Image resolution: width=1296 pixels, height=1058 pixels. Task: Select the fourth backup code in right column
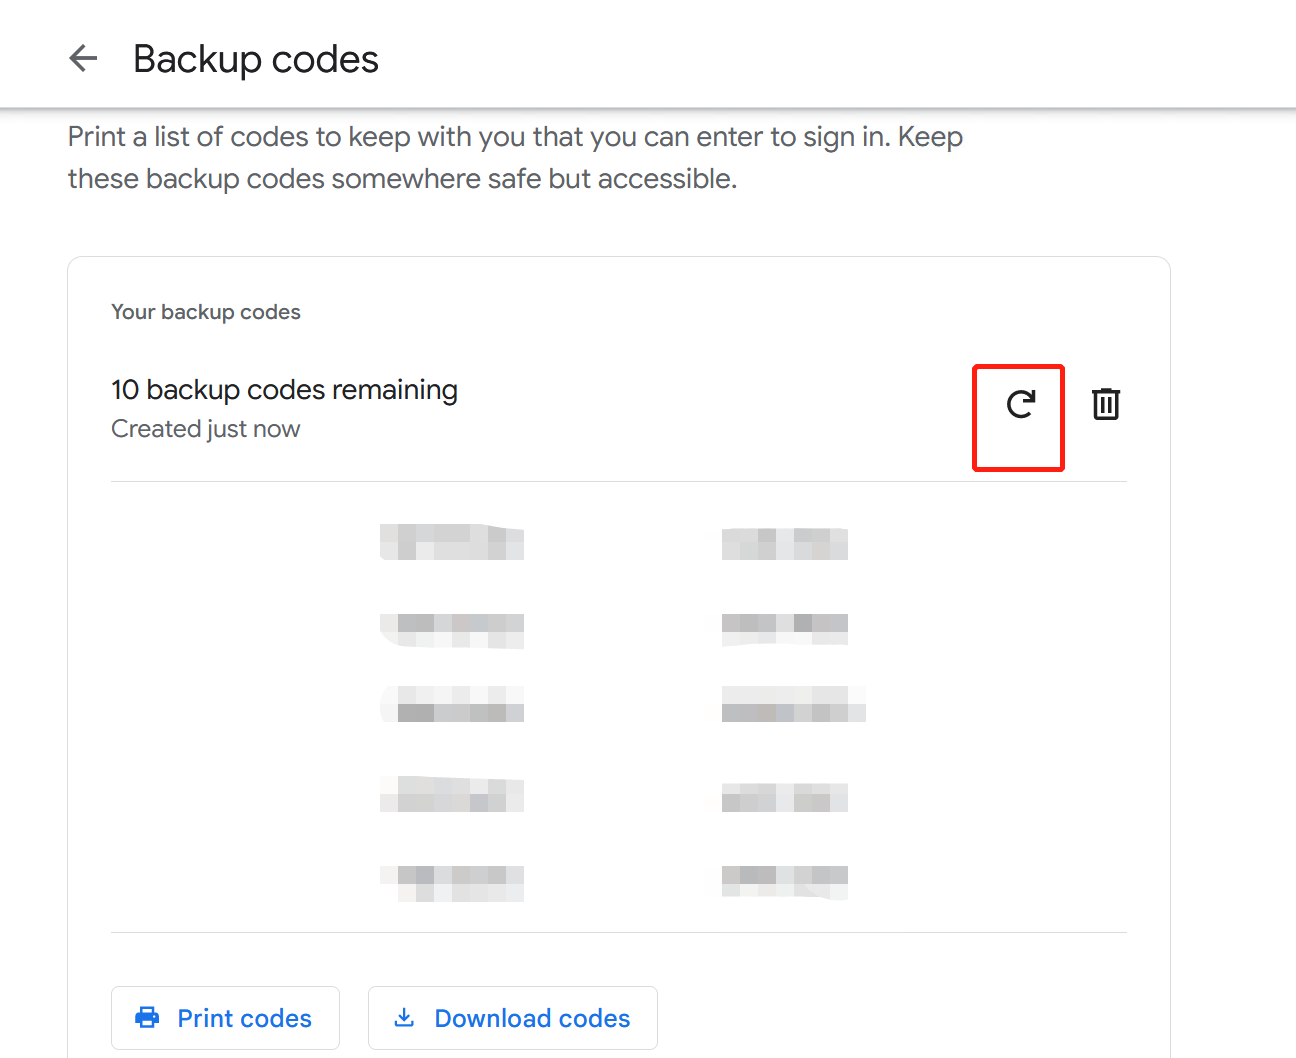(x=785, y=797)
